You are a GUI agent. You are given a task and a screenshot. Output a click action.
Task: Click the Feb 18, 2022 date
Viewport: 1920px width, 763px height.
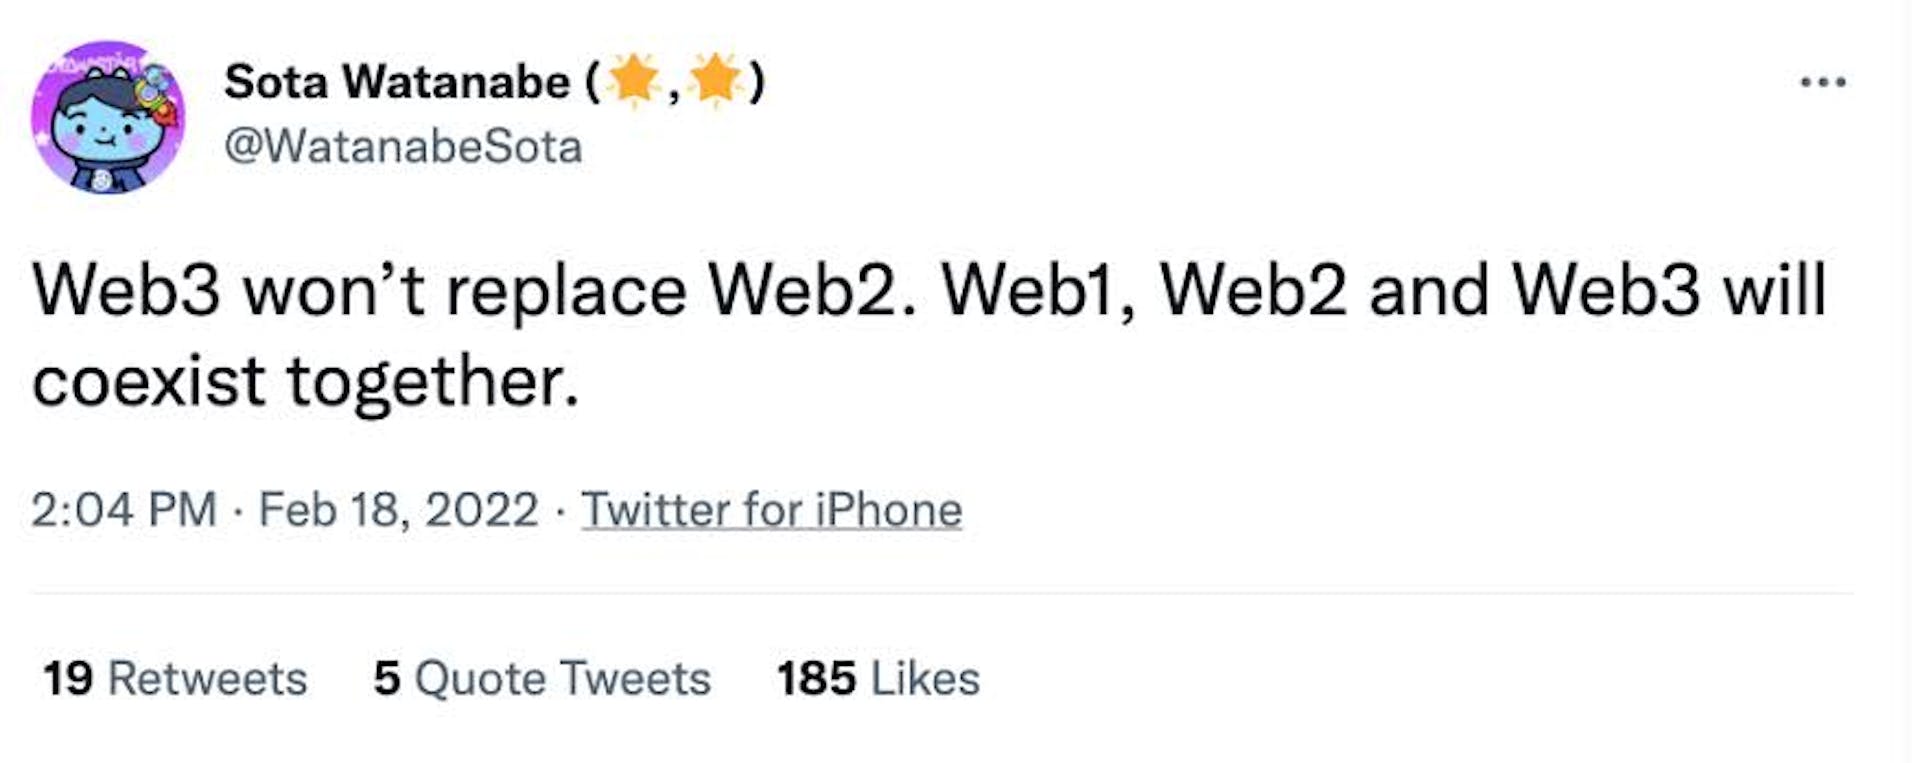398,509
